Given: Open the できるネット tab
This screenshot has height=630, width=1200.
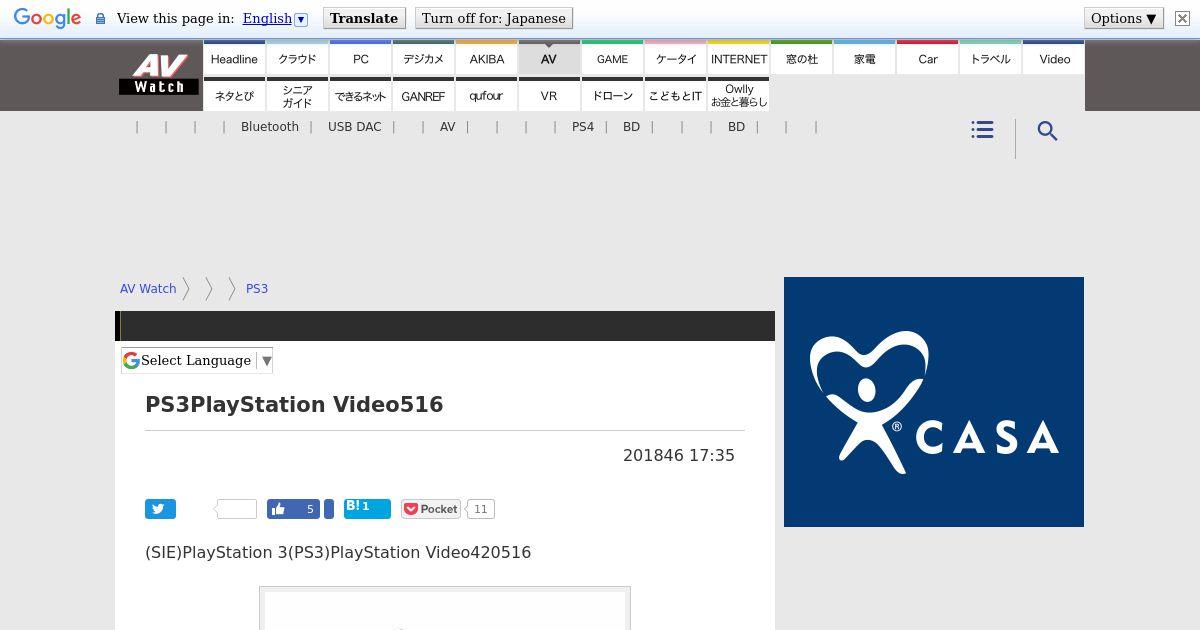Looking at the screenshot, I should [x=361, y=95].
